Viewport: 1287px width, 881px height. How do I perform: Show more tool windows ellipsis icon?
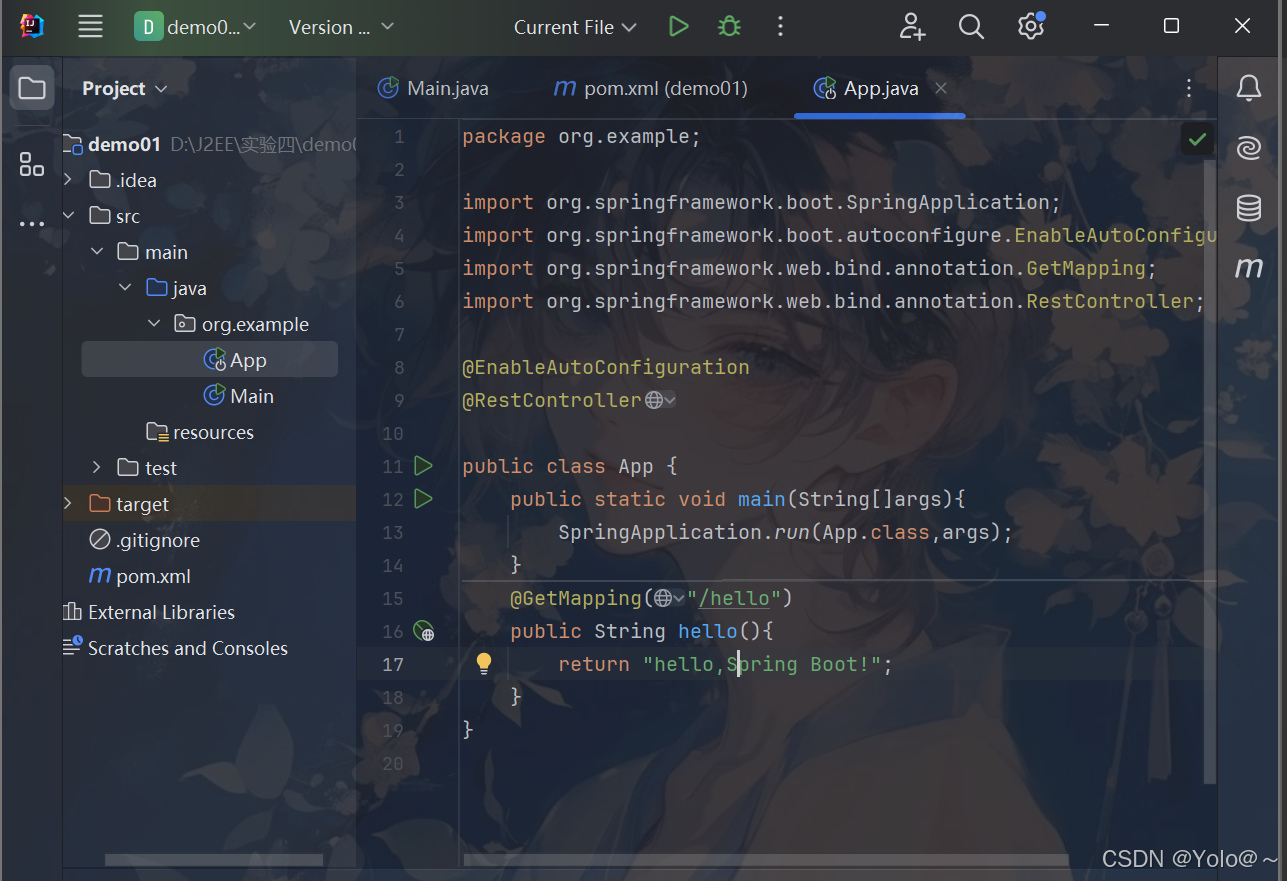32,224
